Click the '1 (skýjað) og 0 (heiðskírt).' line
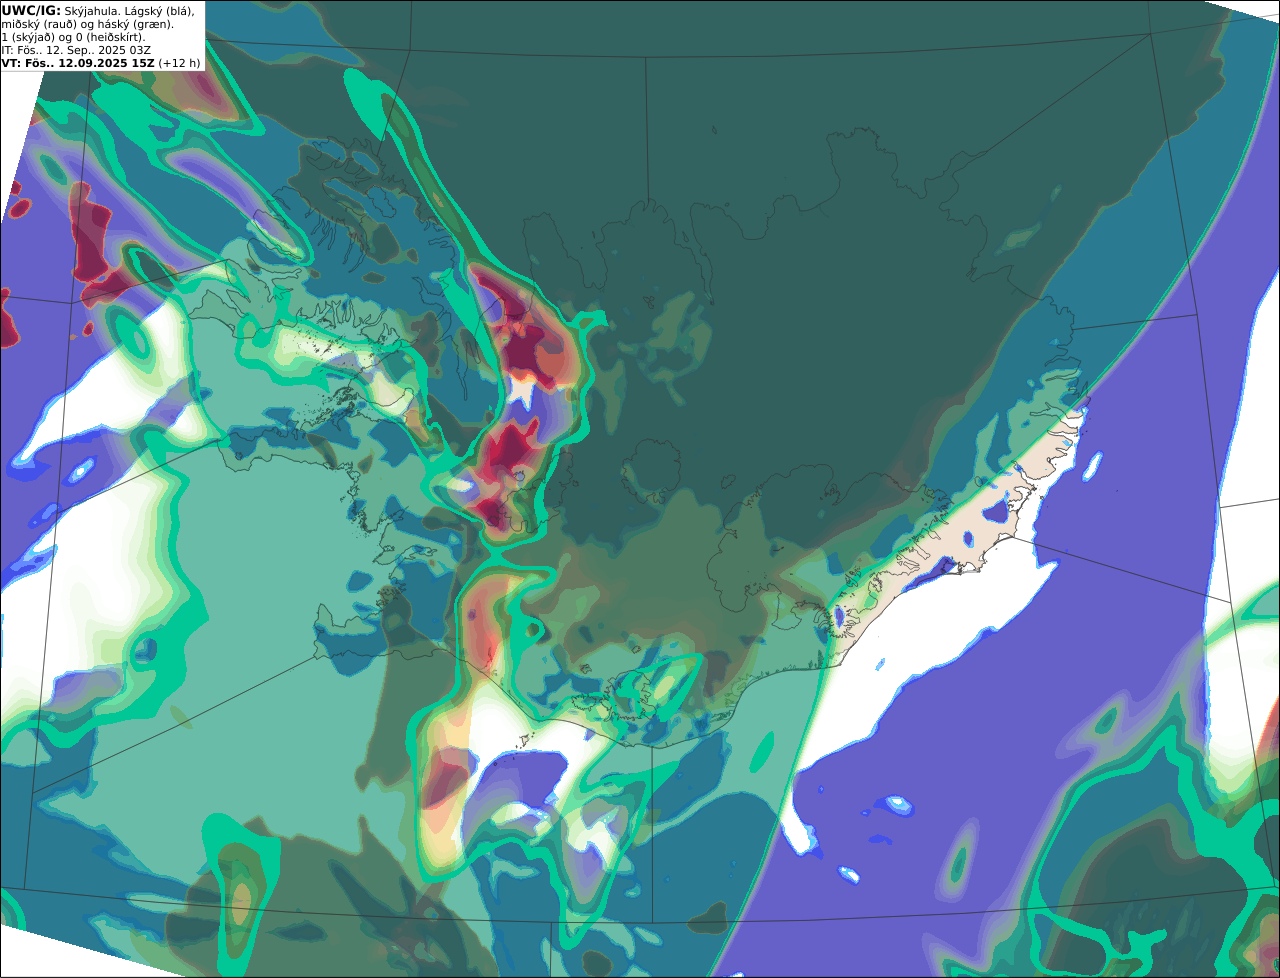 point(73,36)
